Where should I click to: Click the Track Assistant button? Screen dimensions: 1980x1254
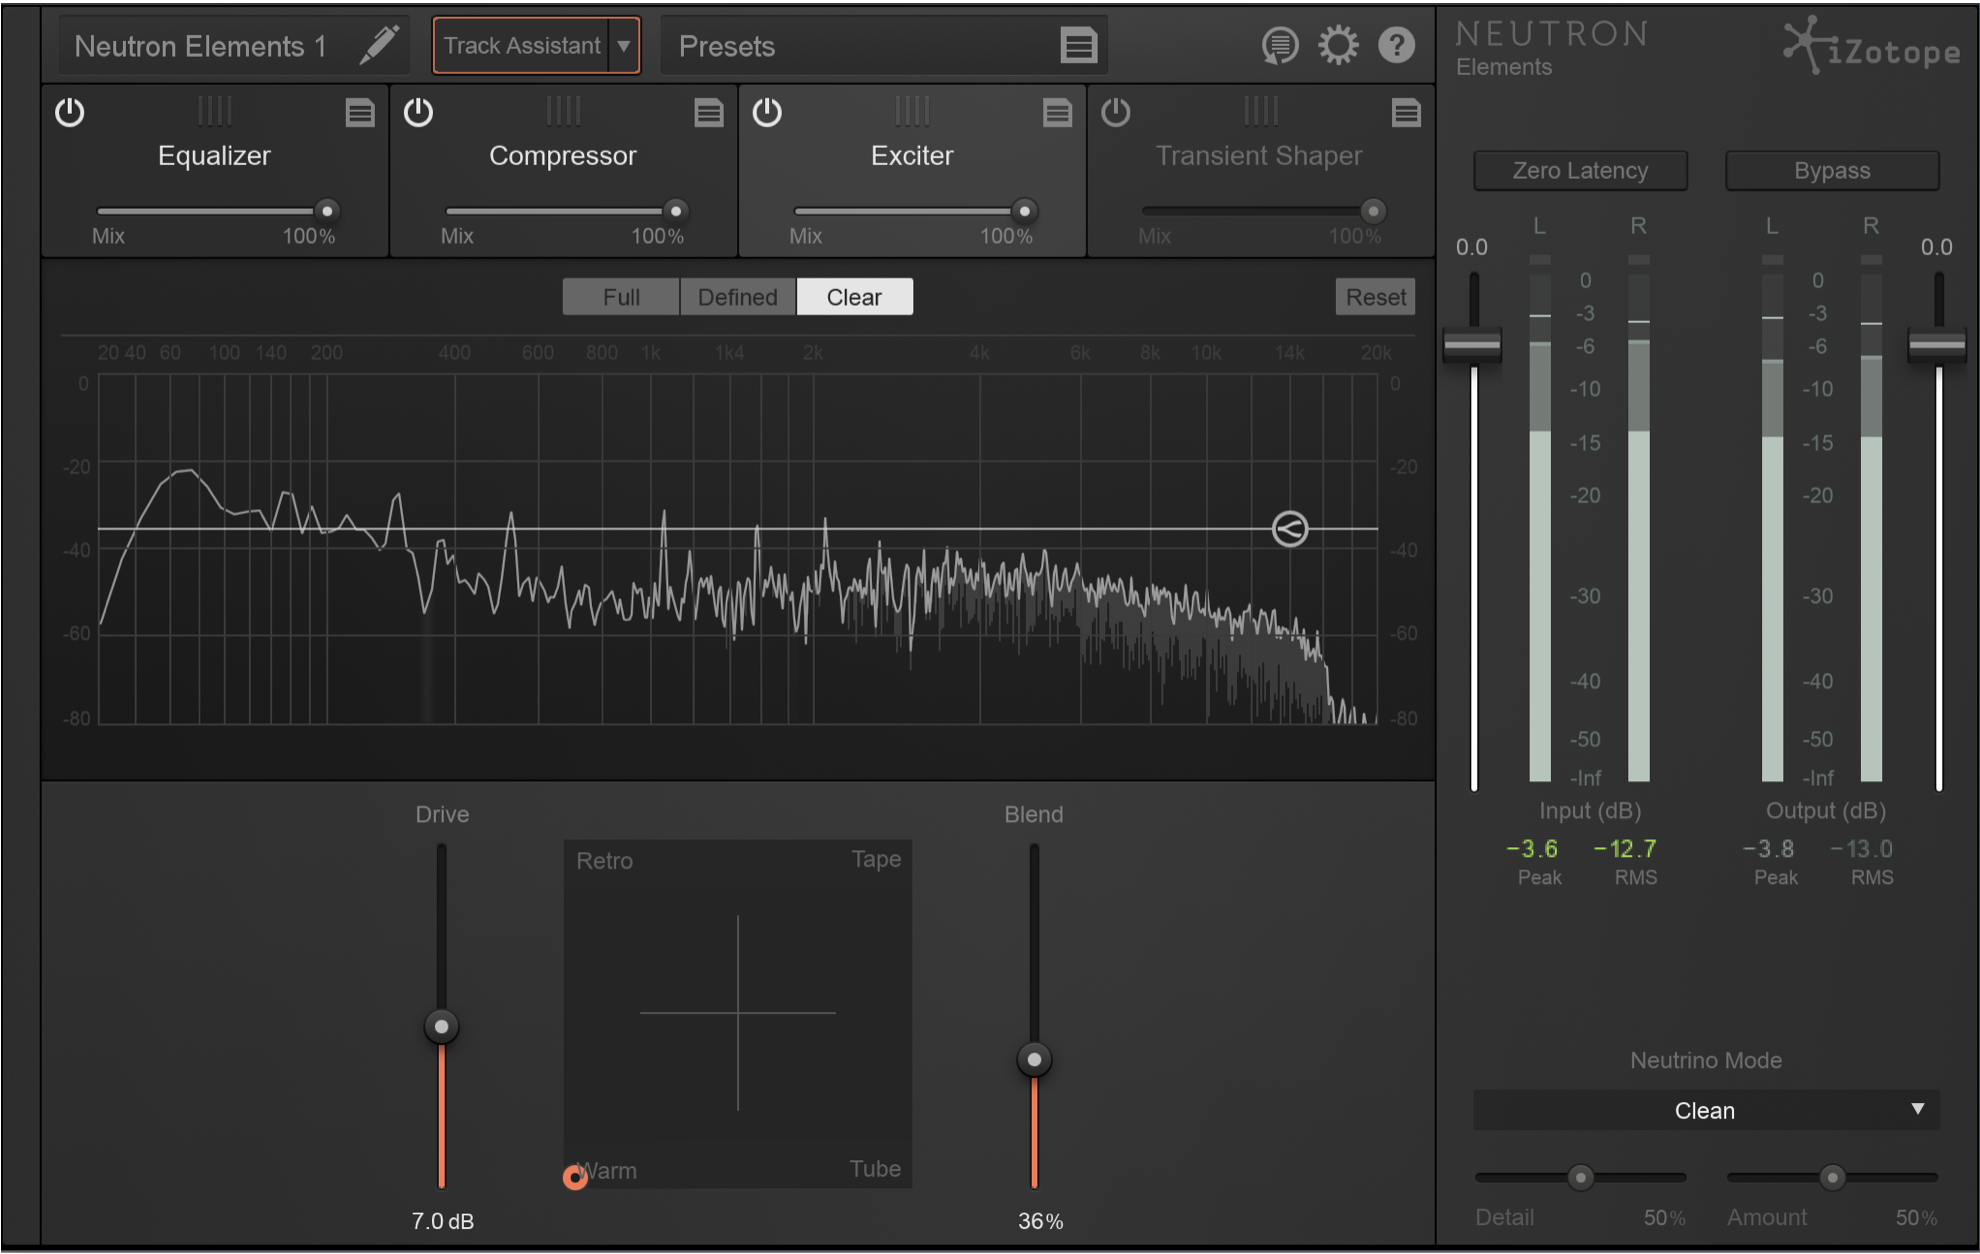tap(521, 45)
